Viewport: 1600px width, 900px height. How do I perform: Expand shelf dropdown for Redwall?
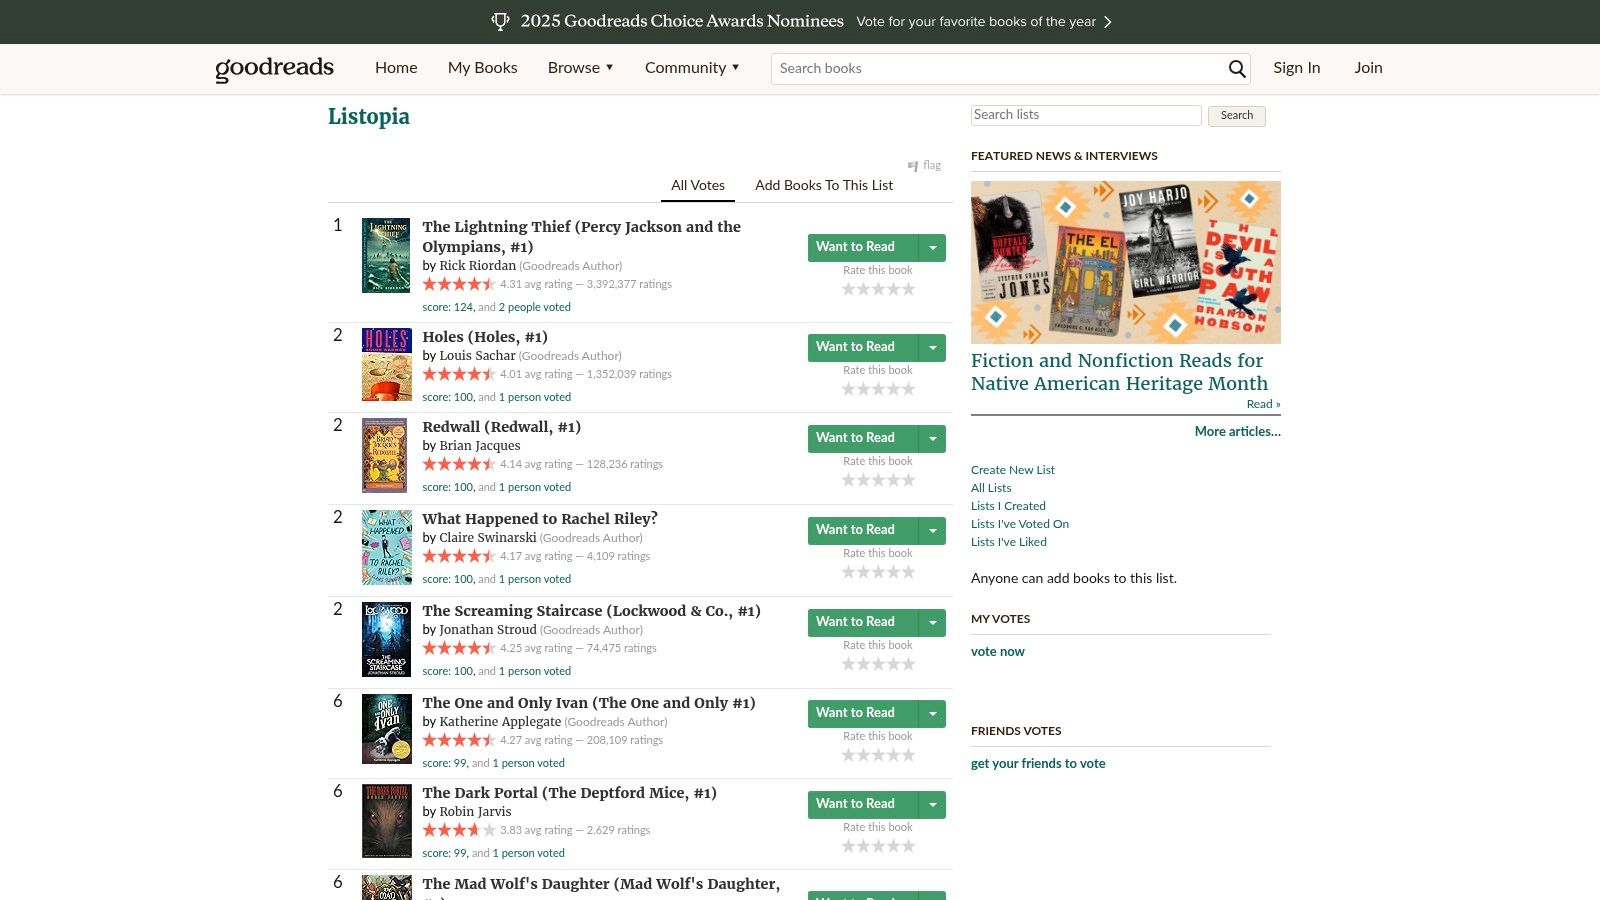pyautogui.click(x=932, y=439)
